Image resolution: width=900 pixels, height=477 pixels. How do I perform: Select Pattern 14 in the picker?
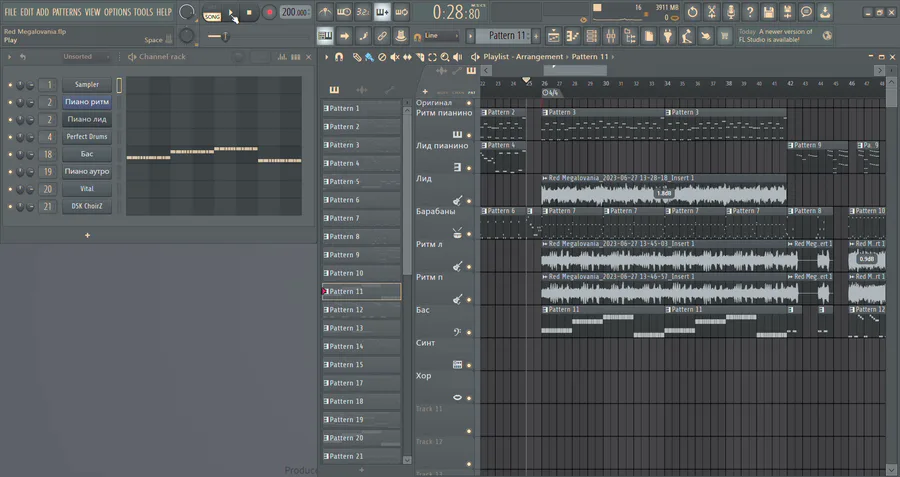(362, 346)
